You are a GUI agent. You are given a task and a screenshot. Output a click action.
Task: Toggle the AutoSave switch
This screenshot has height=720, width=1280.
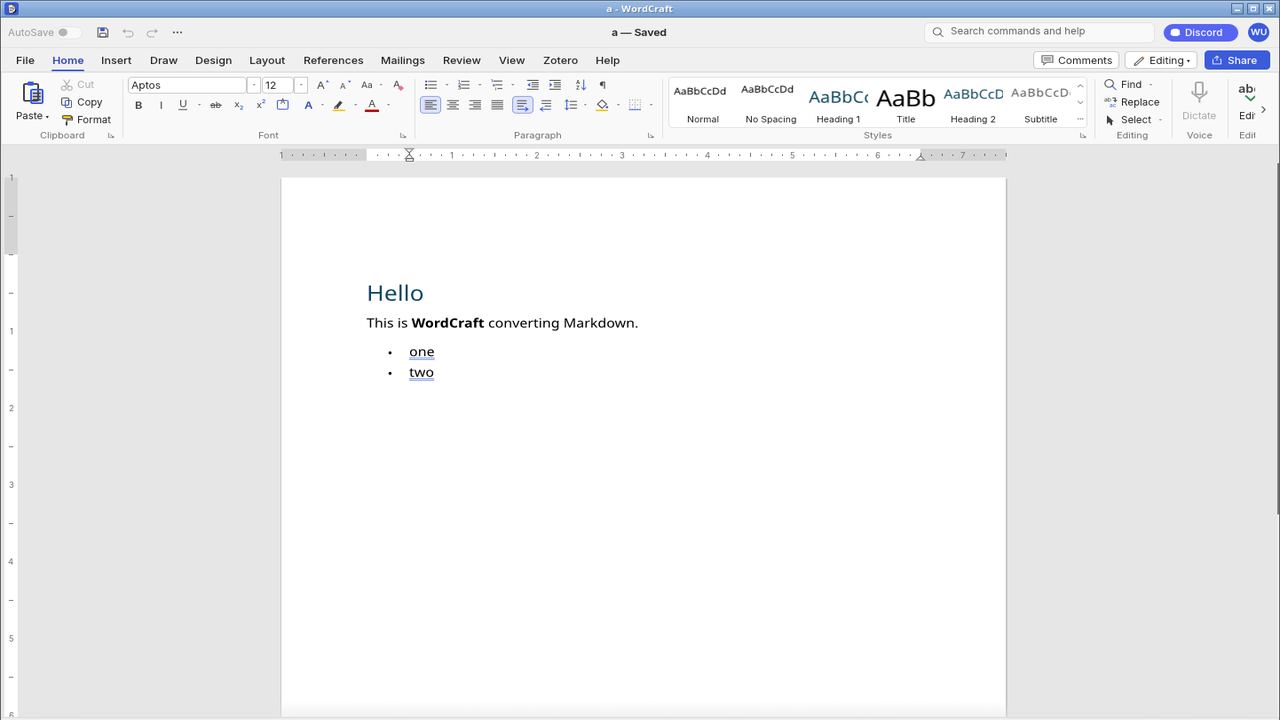68,32
